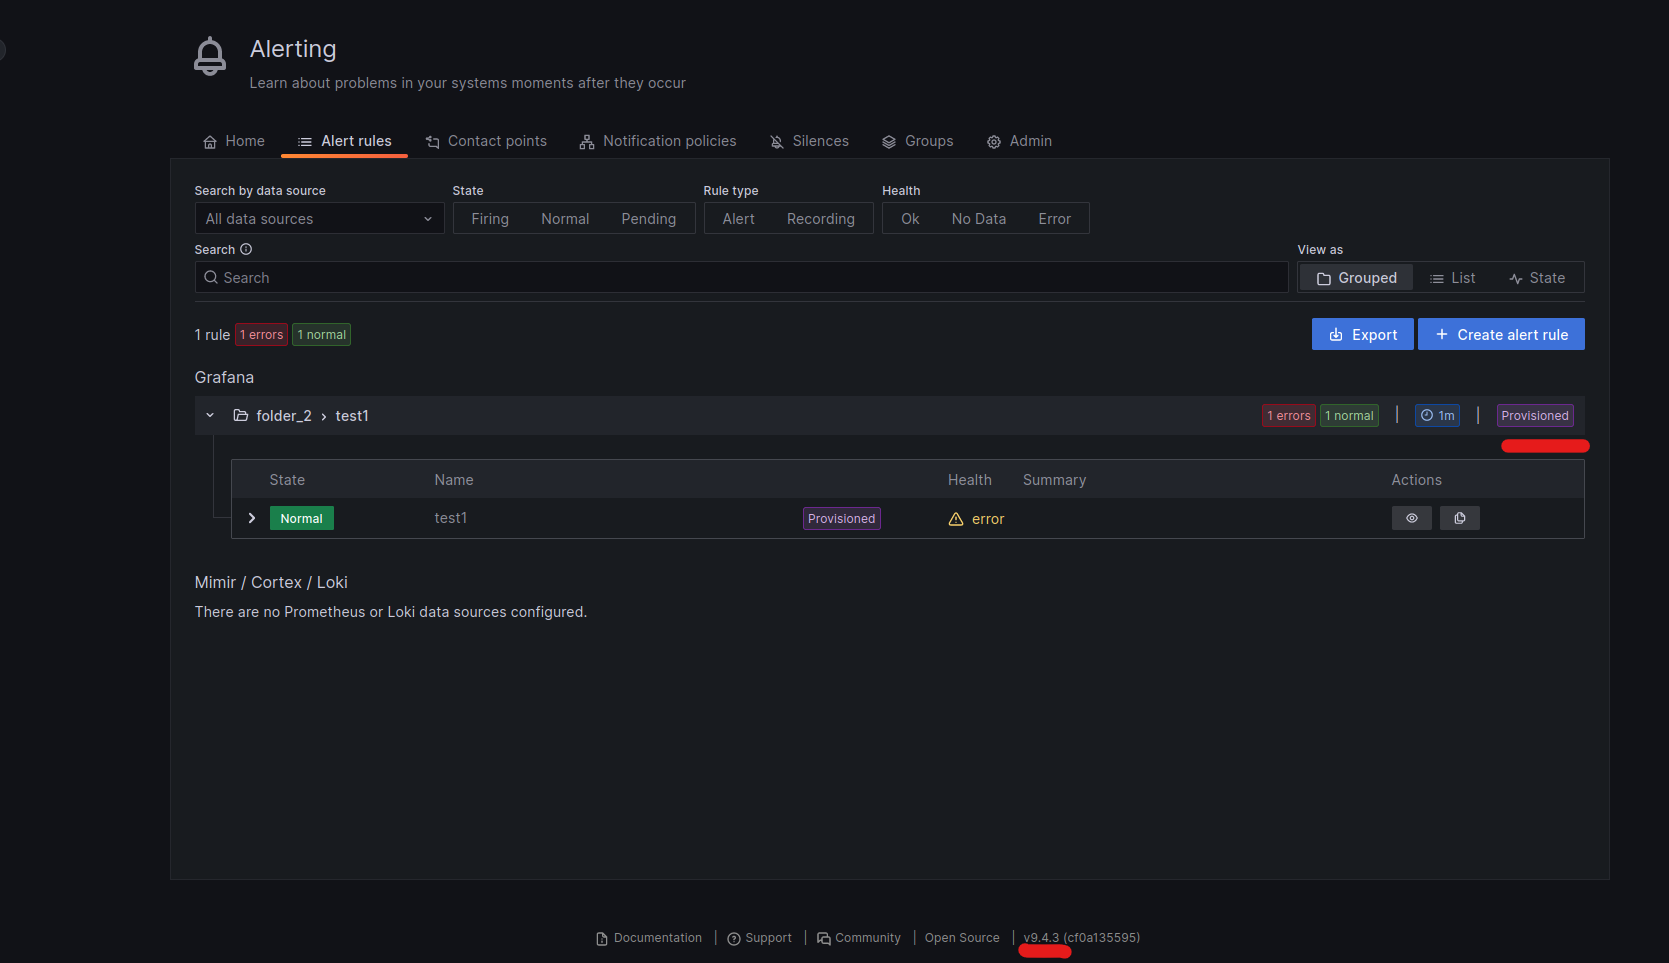The width and height of the screenshot is (1669, 963).
Task: Open rule details with the eye icon
Action: point(1411,517)
